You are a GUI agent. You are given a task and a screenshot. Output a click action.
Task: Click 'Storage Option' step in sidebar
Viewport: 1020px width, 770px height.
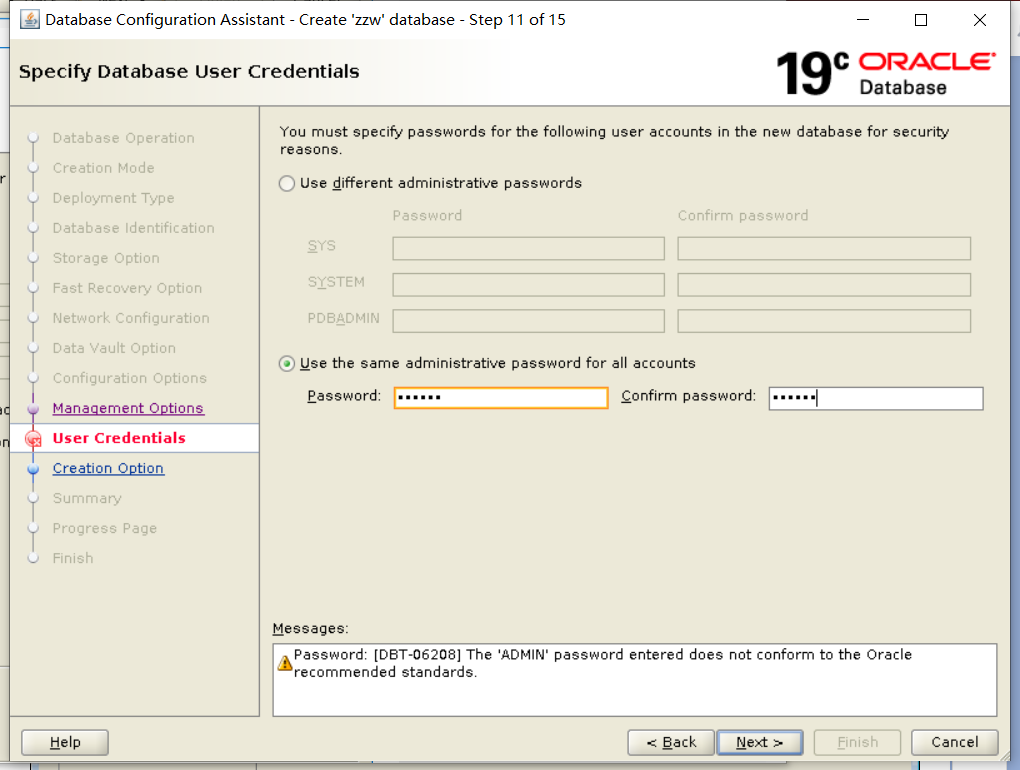coord(106,258)
